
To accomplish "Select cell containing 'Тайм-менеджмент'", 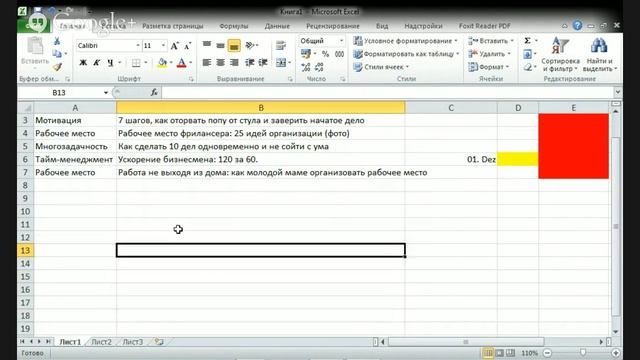I will coord(74,160).
